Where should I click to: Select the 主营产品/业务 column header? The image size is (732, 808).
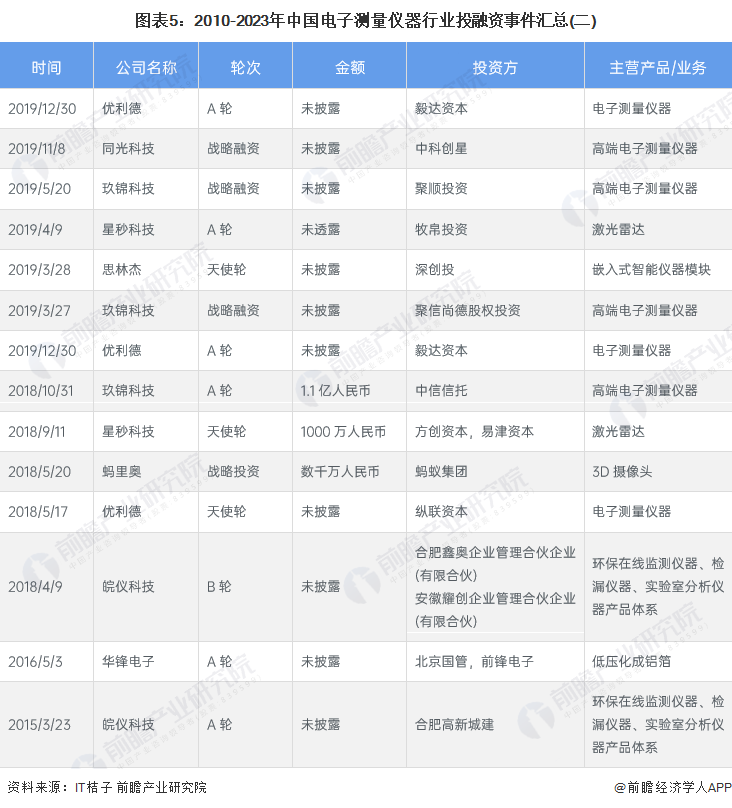[657, 68]
